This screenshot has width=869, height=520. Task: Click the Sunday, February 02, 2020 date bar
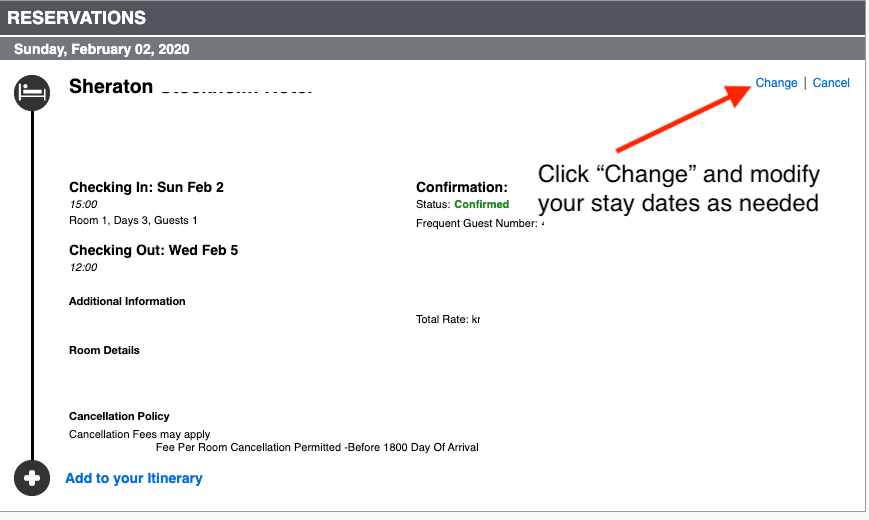click(101, 49)
